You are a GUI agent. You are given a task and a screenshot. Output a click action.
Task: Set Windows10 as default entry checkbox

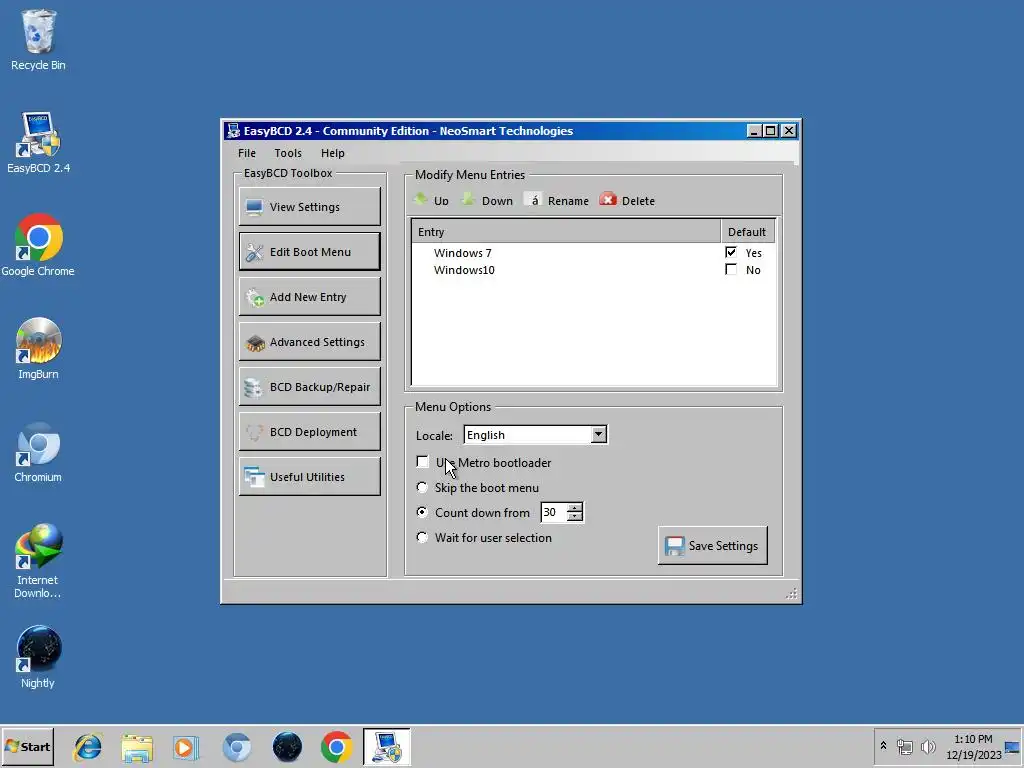pos(731,269)
